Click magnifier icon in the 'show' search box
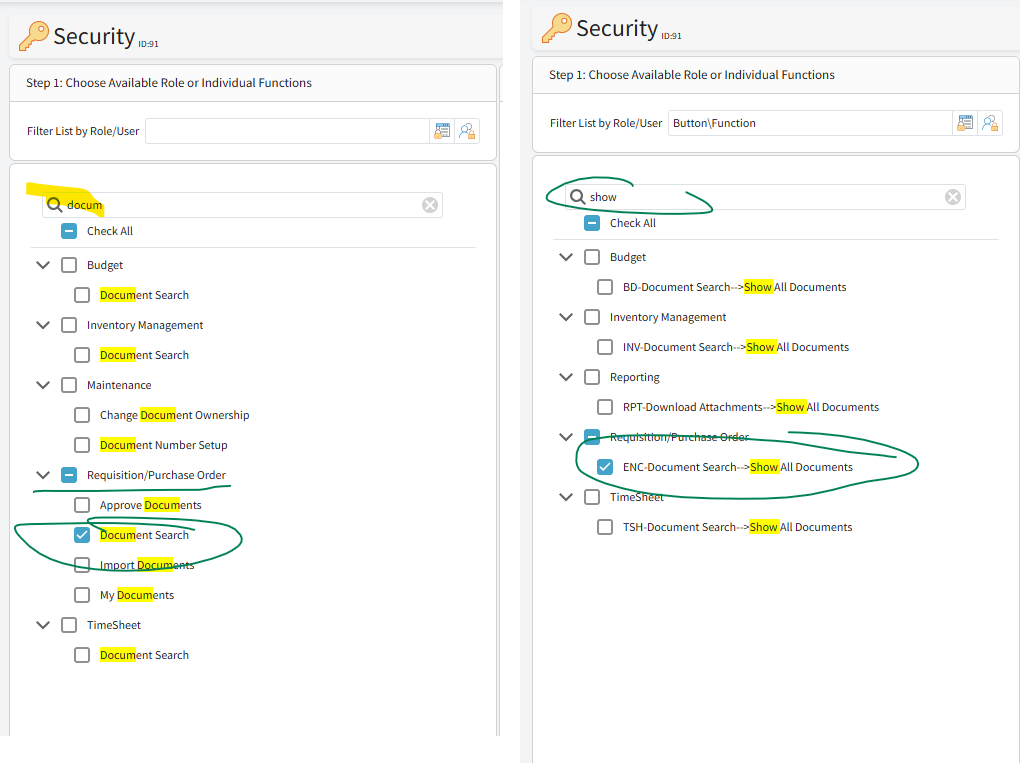The image size is (1020, 763). pos(577,197)
